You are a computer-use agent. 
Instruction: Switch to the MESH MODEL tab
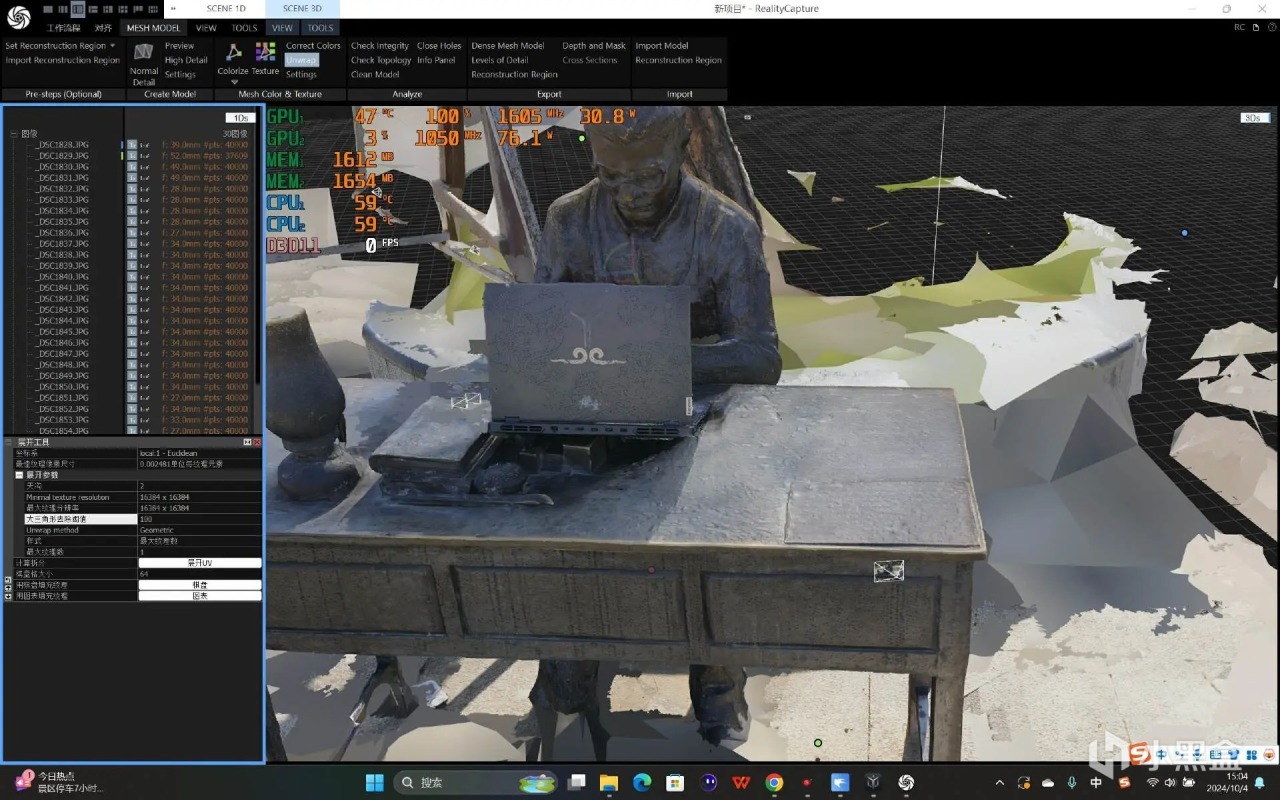[x=153, y=28]
